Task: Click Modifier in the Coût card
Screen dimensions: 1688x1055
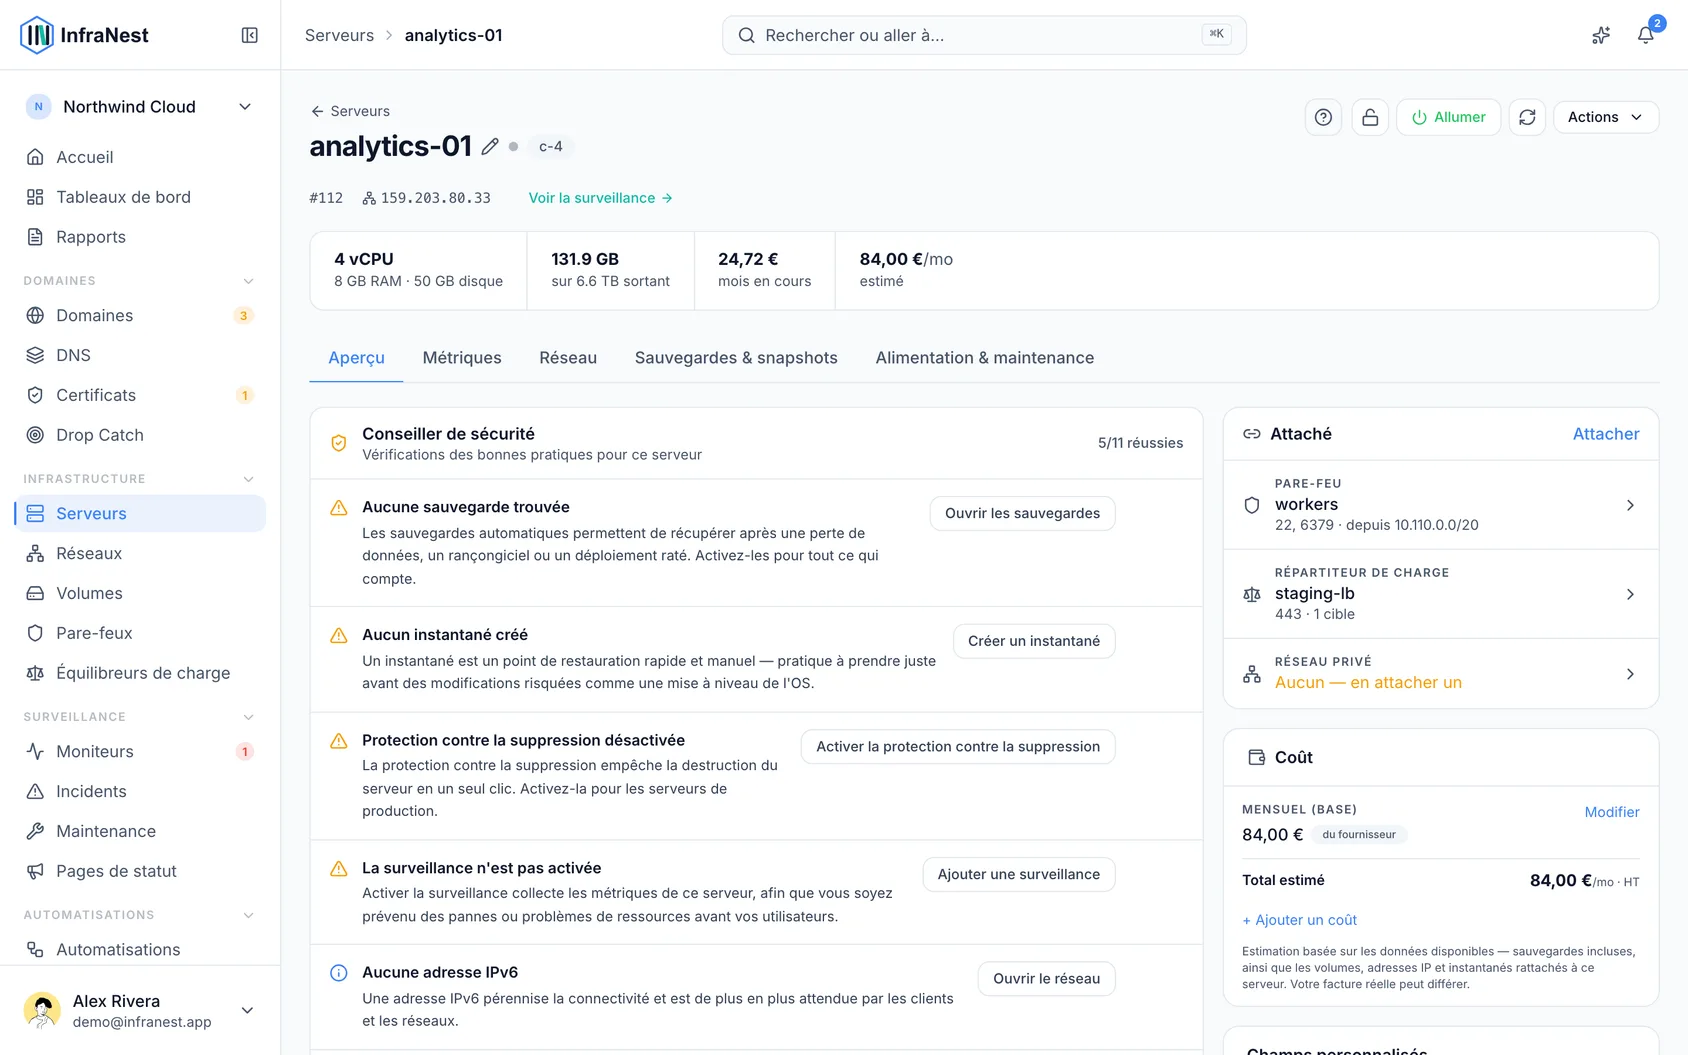Action: click(x=1612, y=812)
